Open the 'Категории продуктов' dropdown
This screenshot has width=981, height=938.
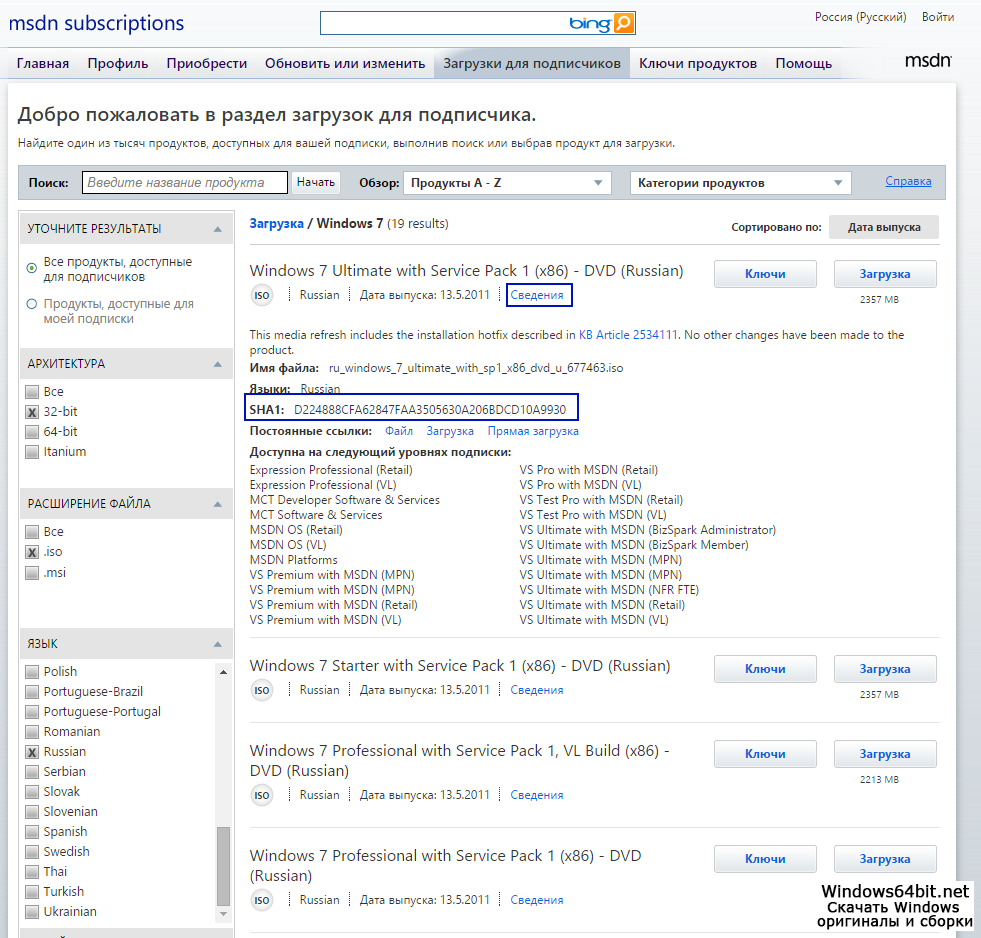pyautogui.click(x=741, y=183)
